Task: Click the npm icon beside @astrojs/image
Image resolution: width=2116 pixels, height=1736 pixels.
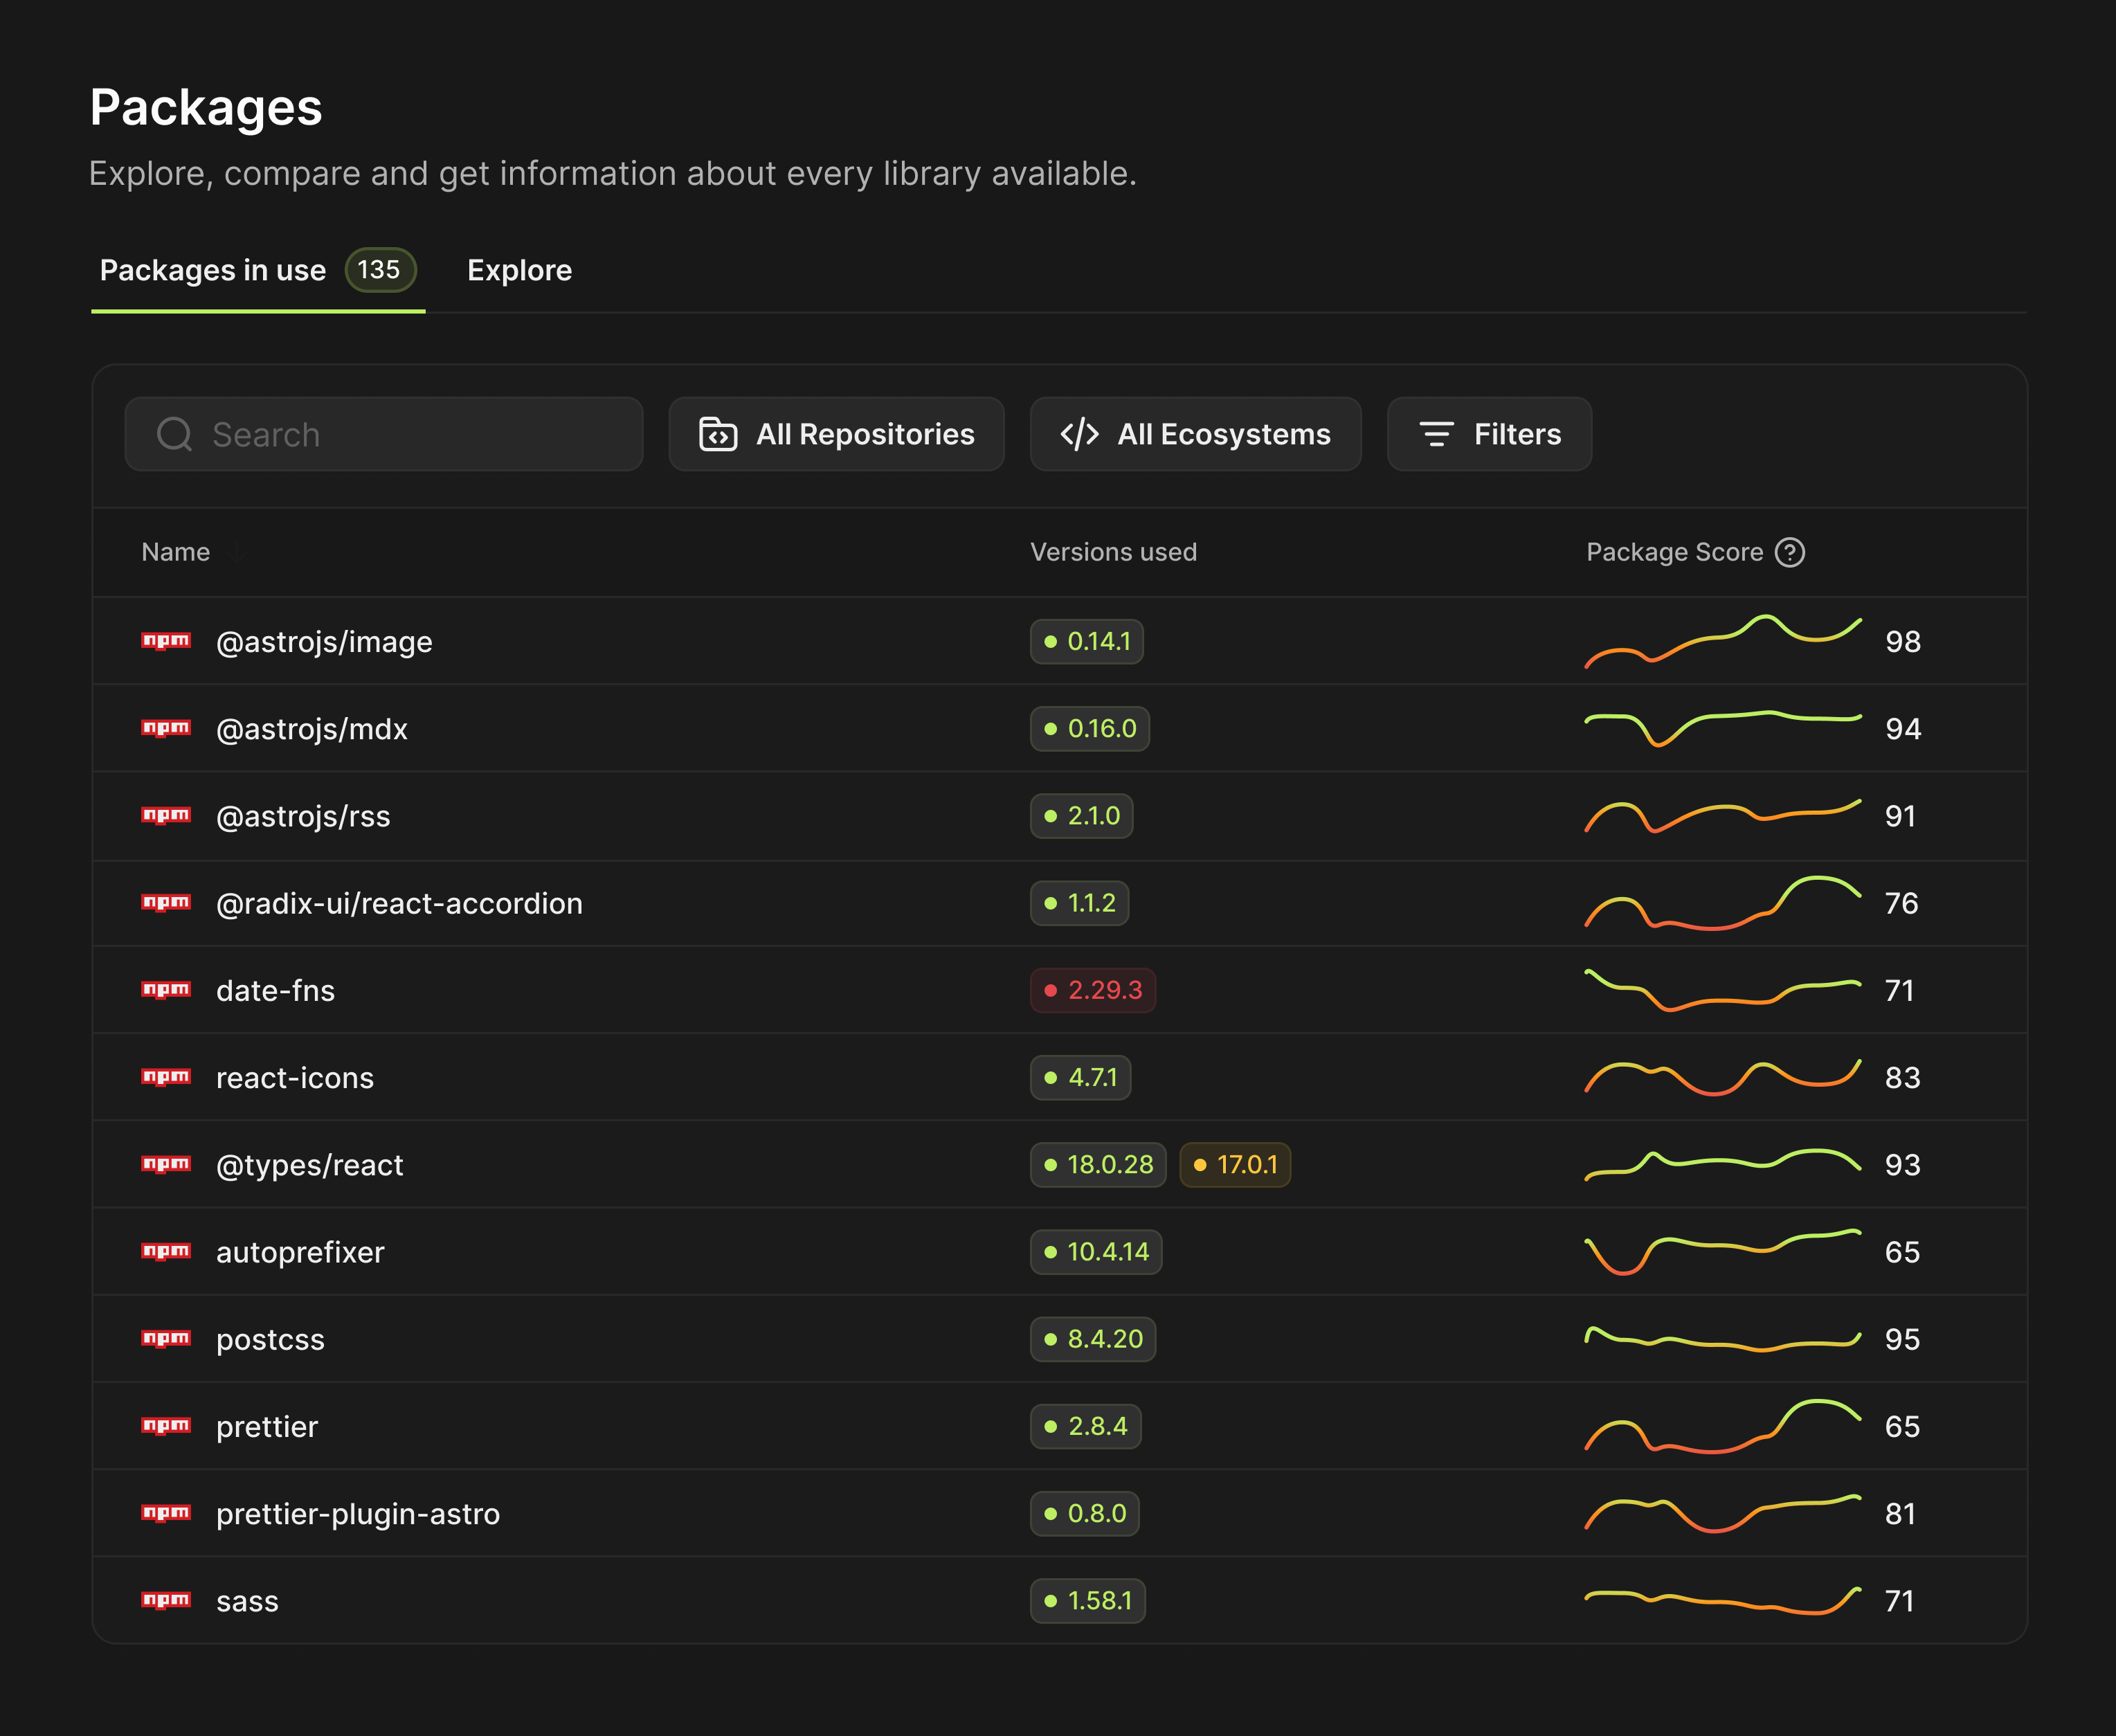Action: (166, 641)
